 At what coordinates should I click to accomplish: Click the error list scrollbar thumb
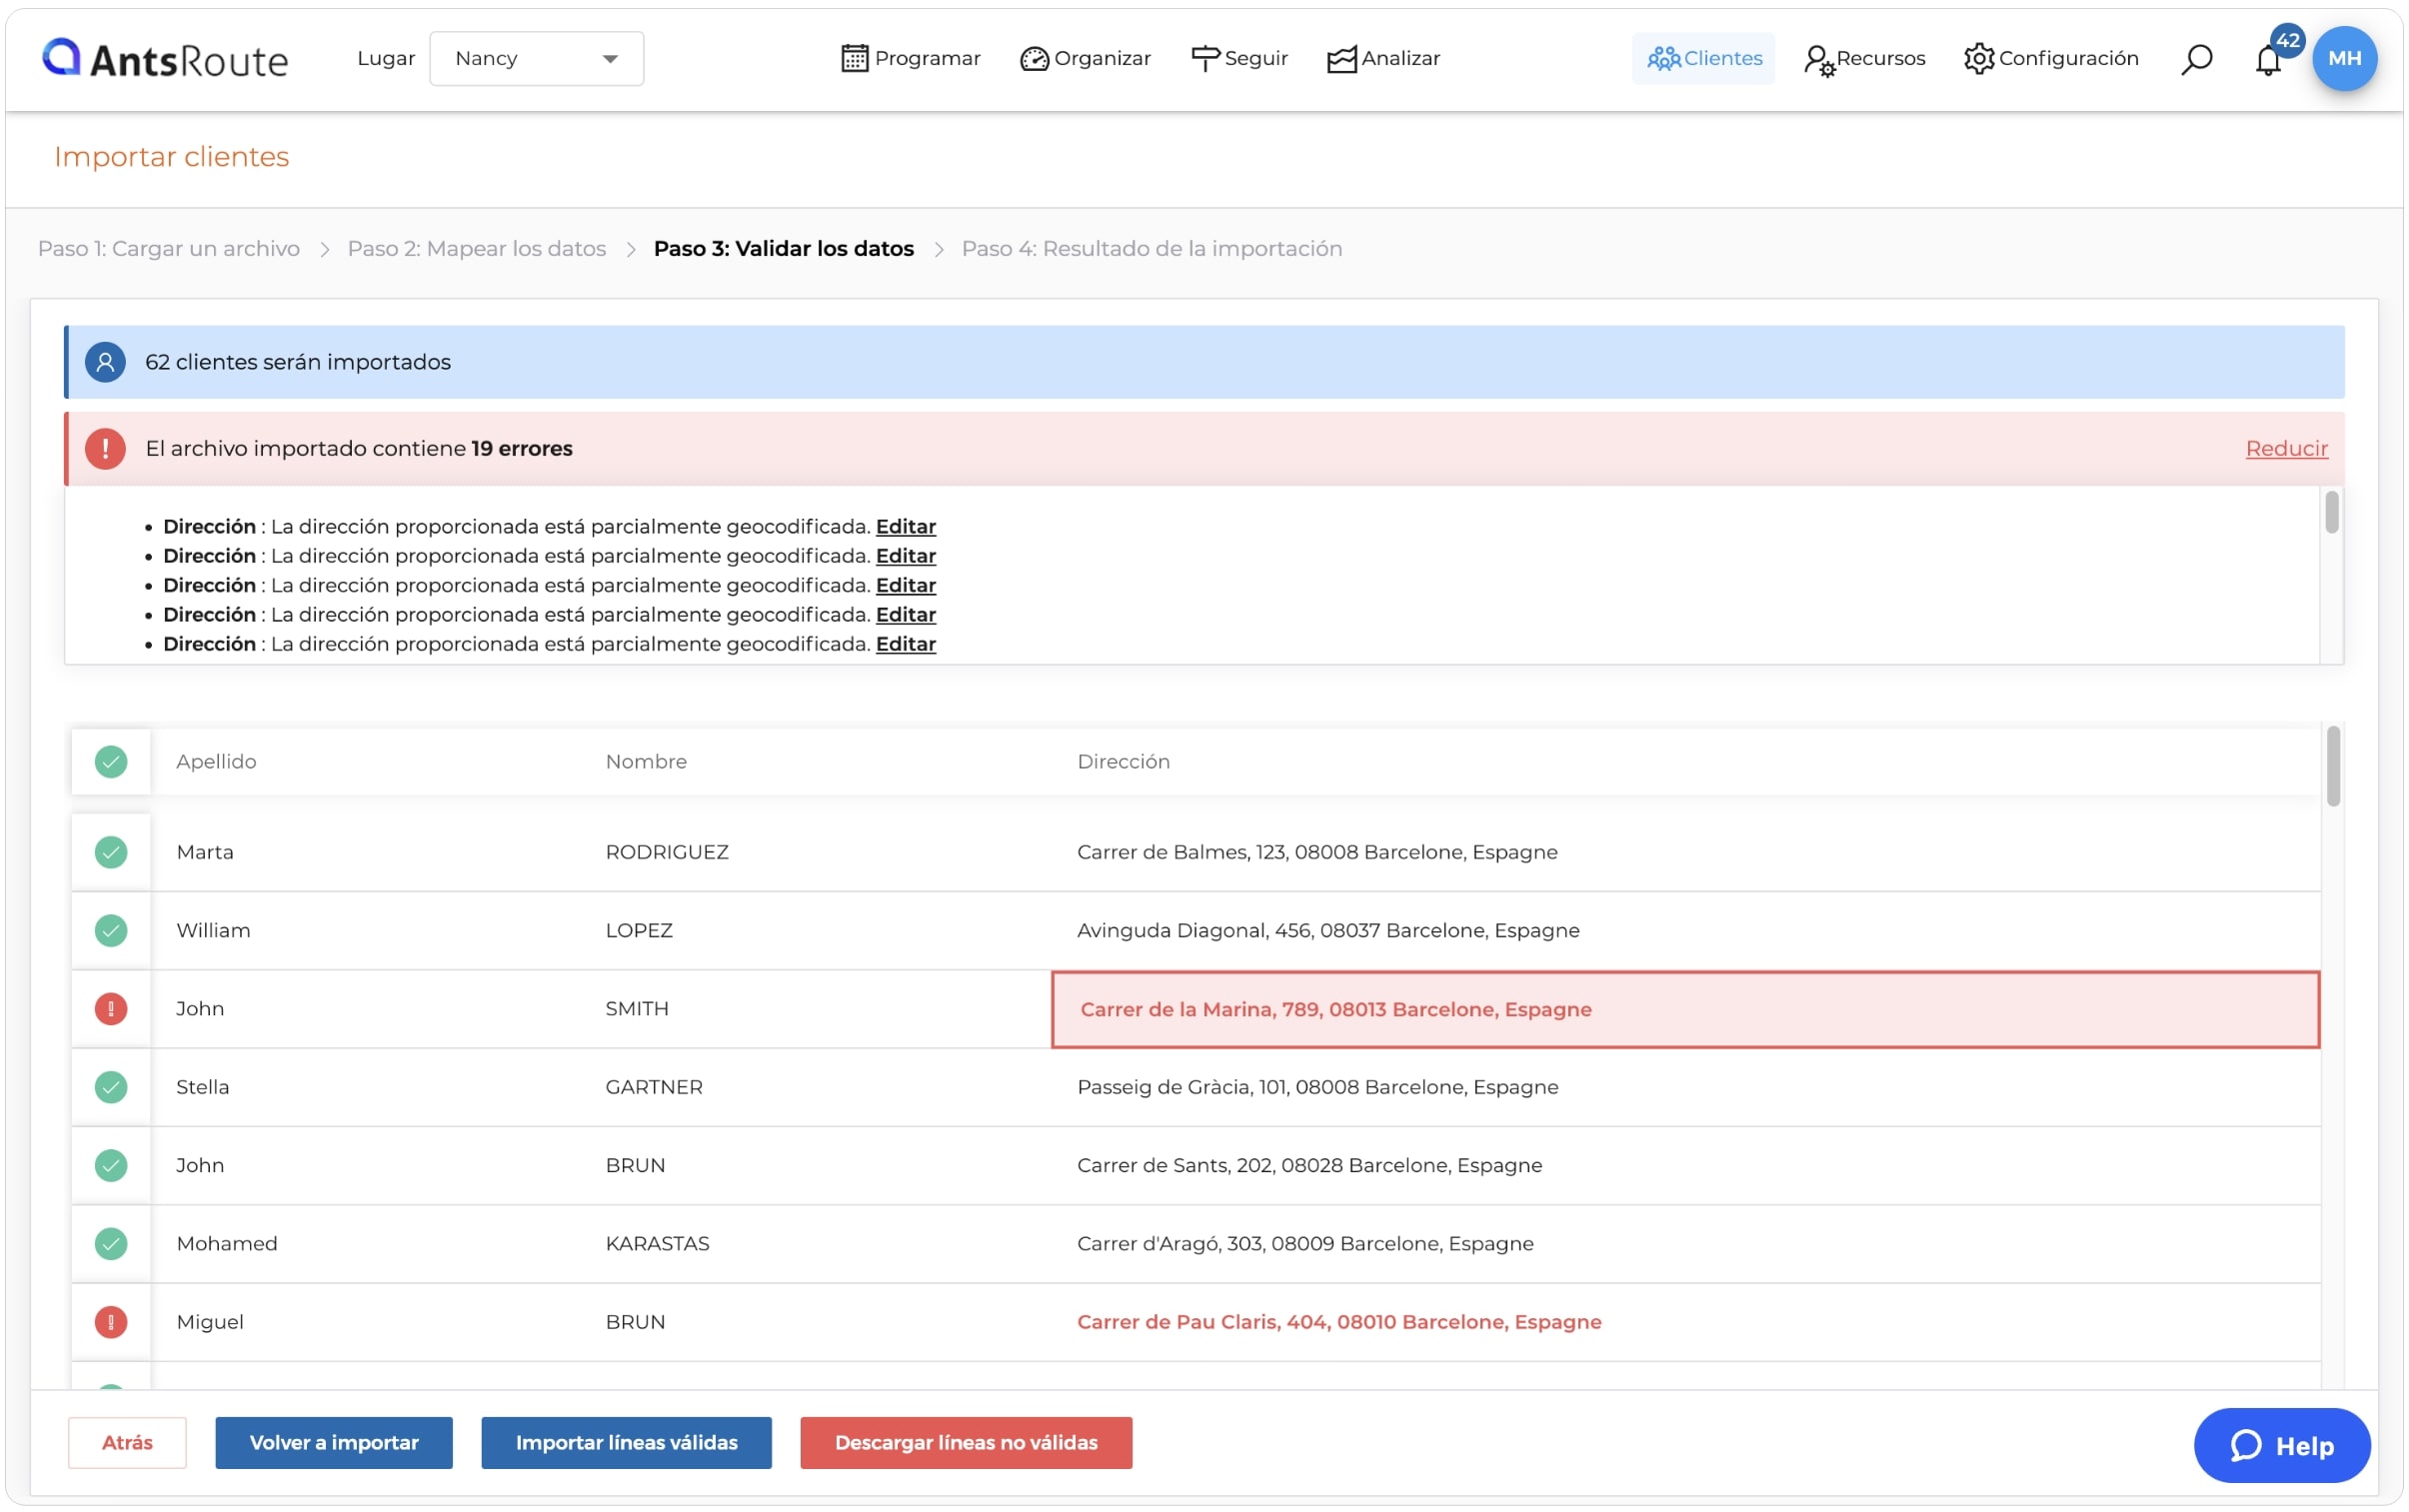[2331, 512]
